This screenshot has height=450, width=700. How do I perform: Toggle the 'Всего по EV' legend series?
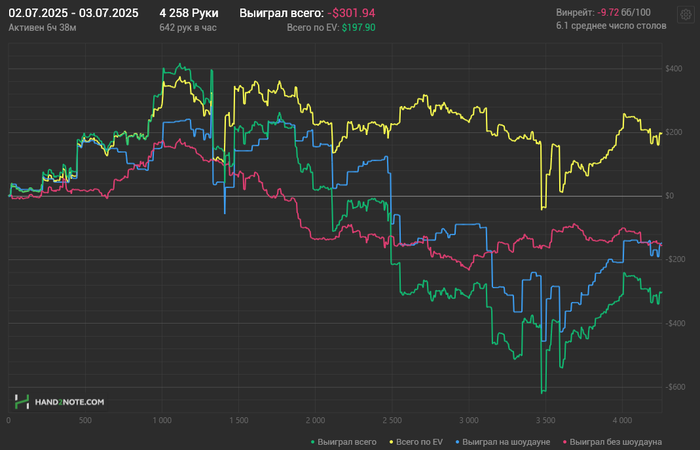(x=416, y=442)
